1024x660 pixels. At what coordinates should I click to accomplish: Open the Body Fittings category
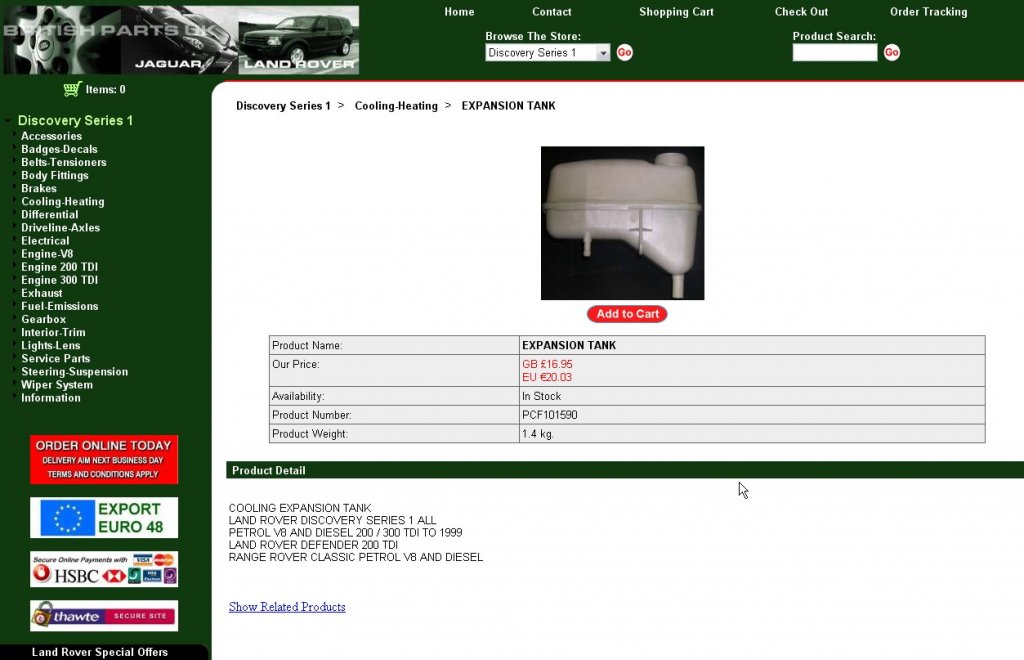[x=54, y=175]
